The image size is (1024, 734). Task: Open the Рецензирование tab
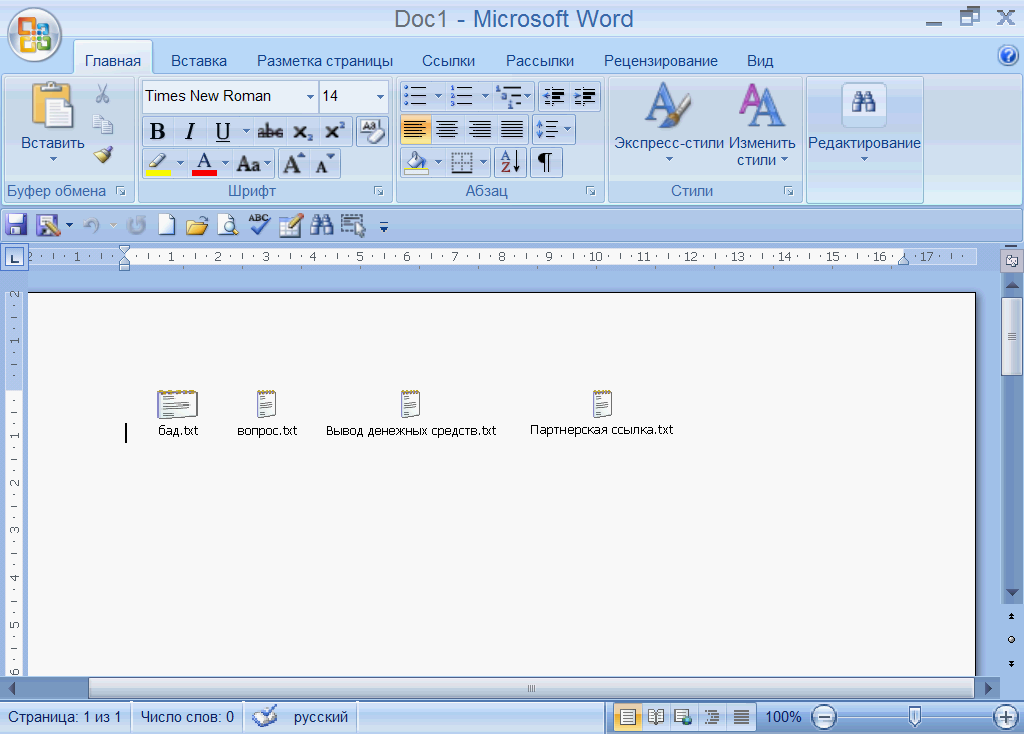point(660,61)
